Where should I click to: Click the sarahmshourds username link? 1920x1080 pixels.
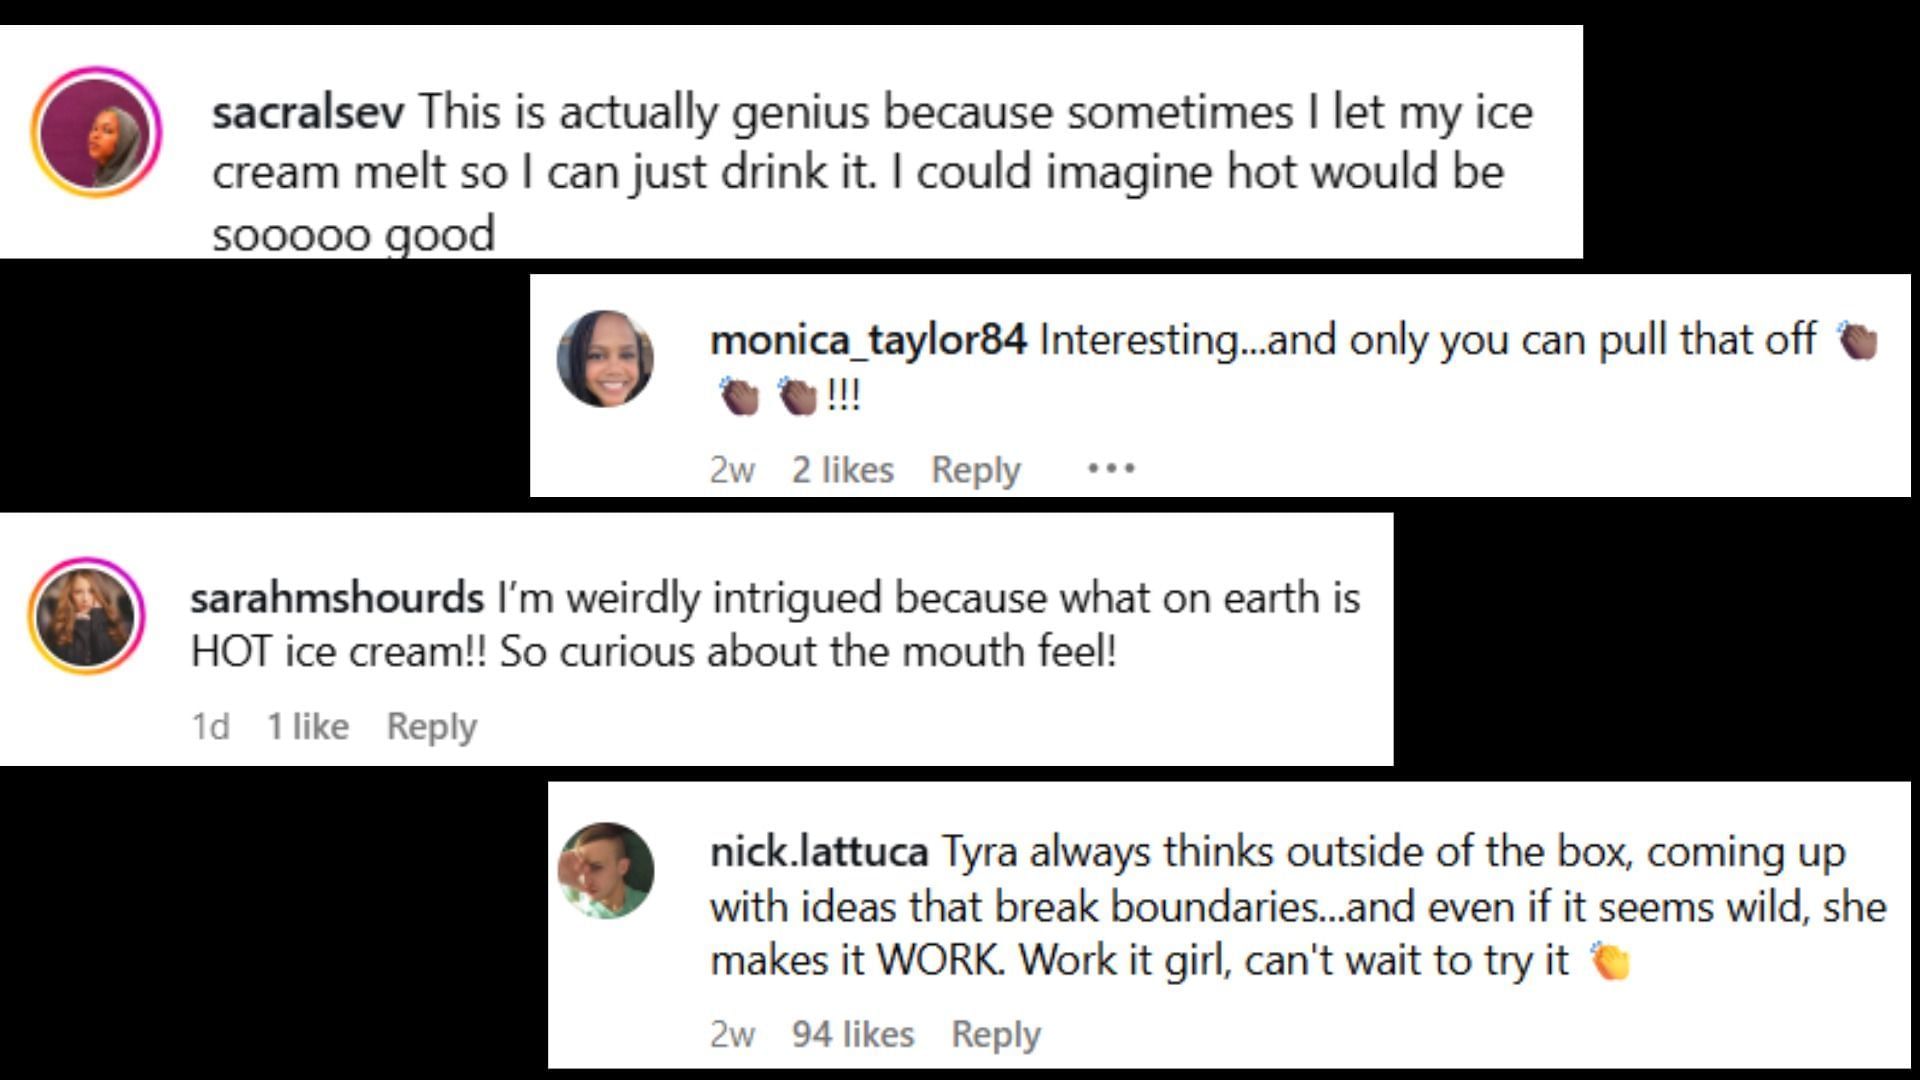pos(337,598)
